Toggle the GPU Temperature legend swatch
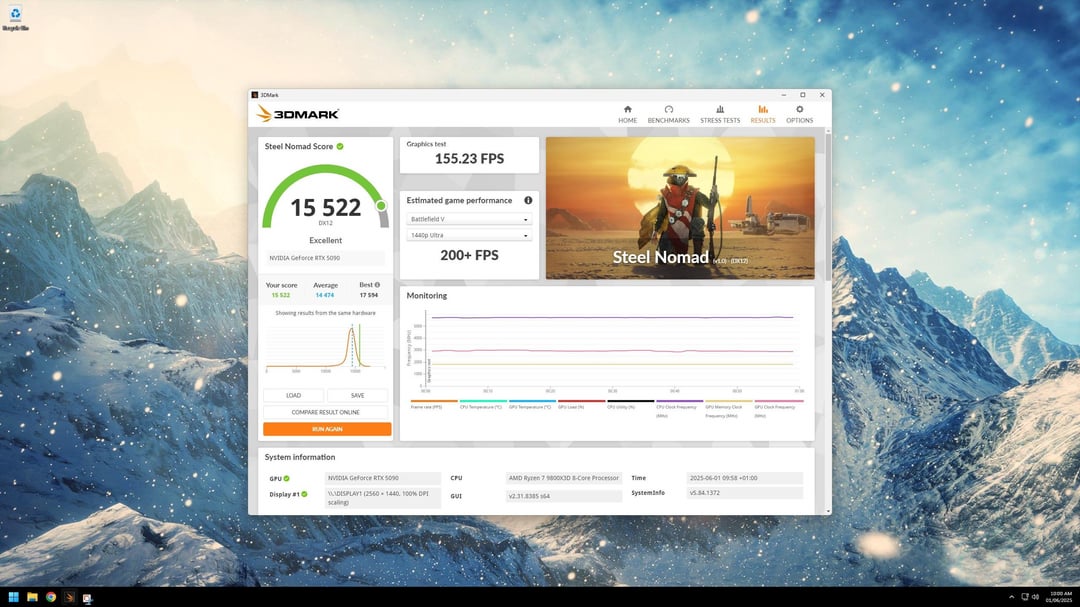Screen dimensions: 1080x607 (x=532, y=401)
